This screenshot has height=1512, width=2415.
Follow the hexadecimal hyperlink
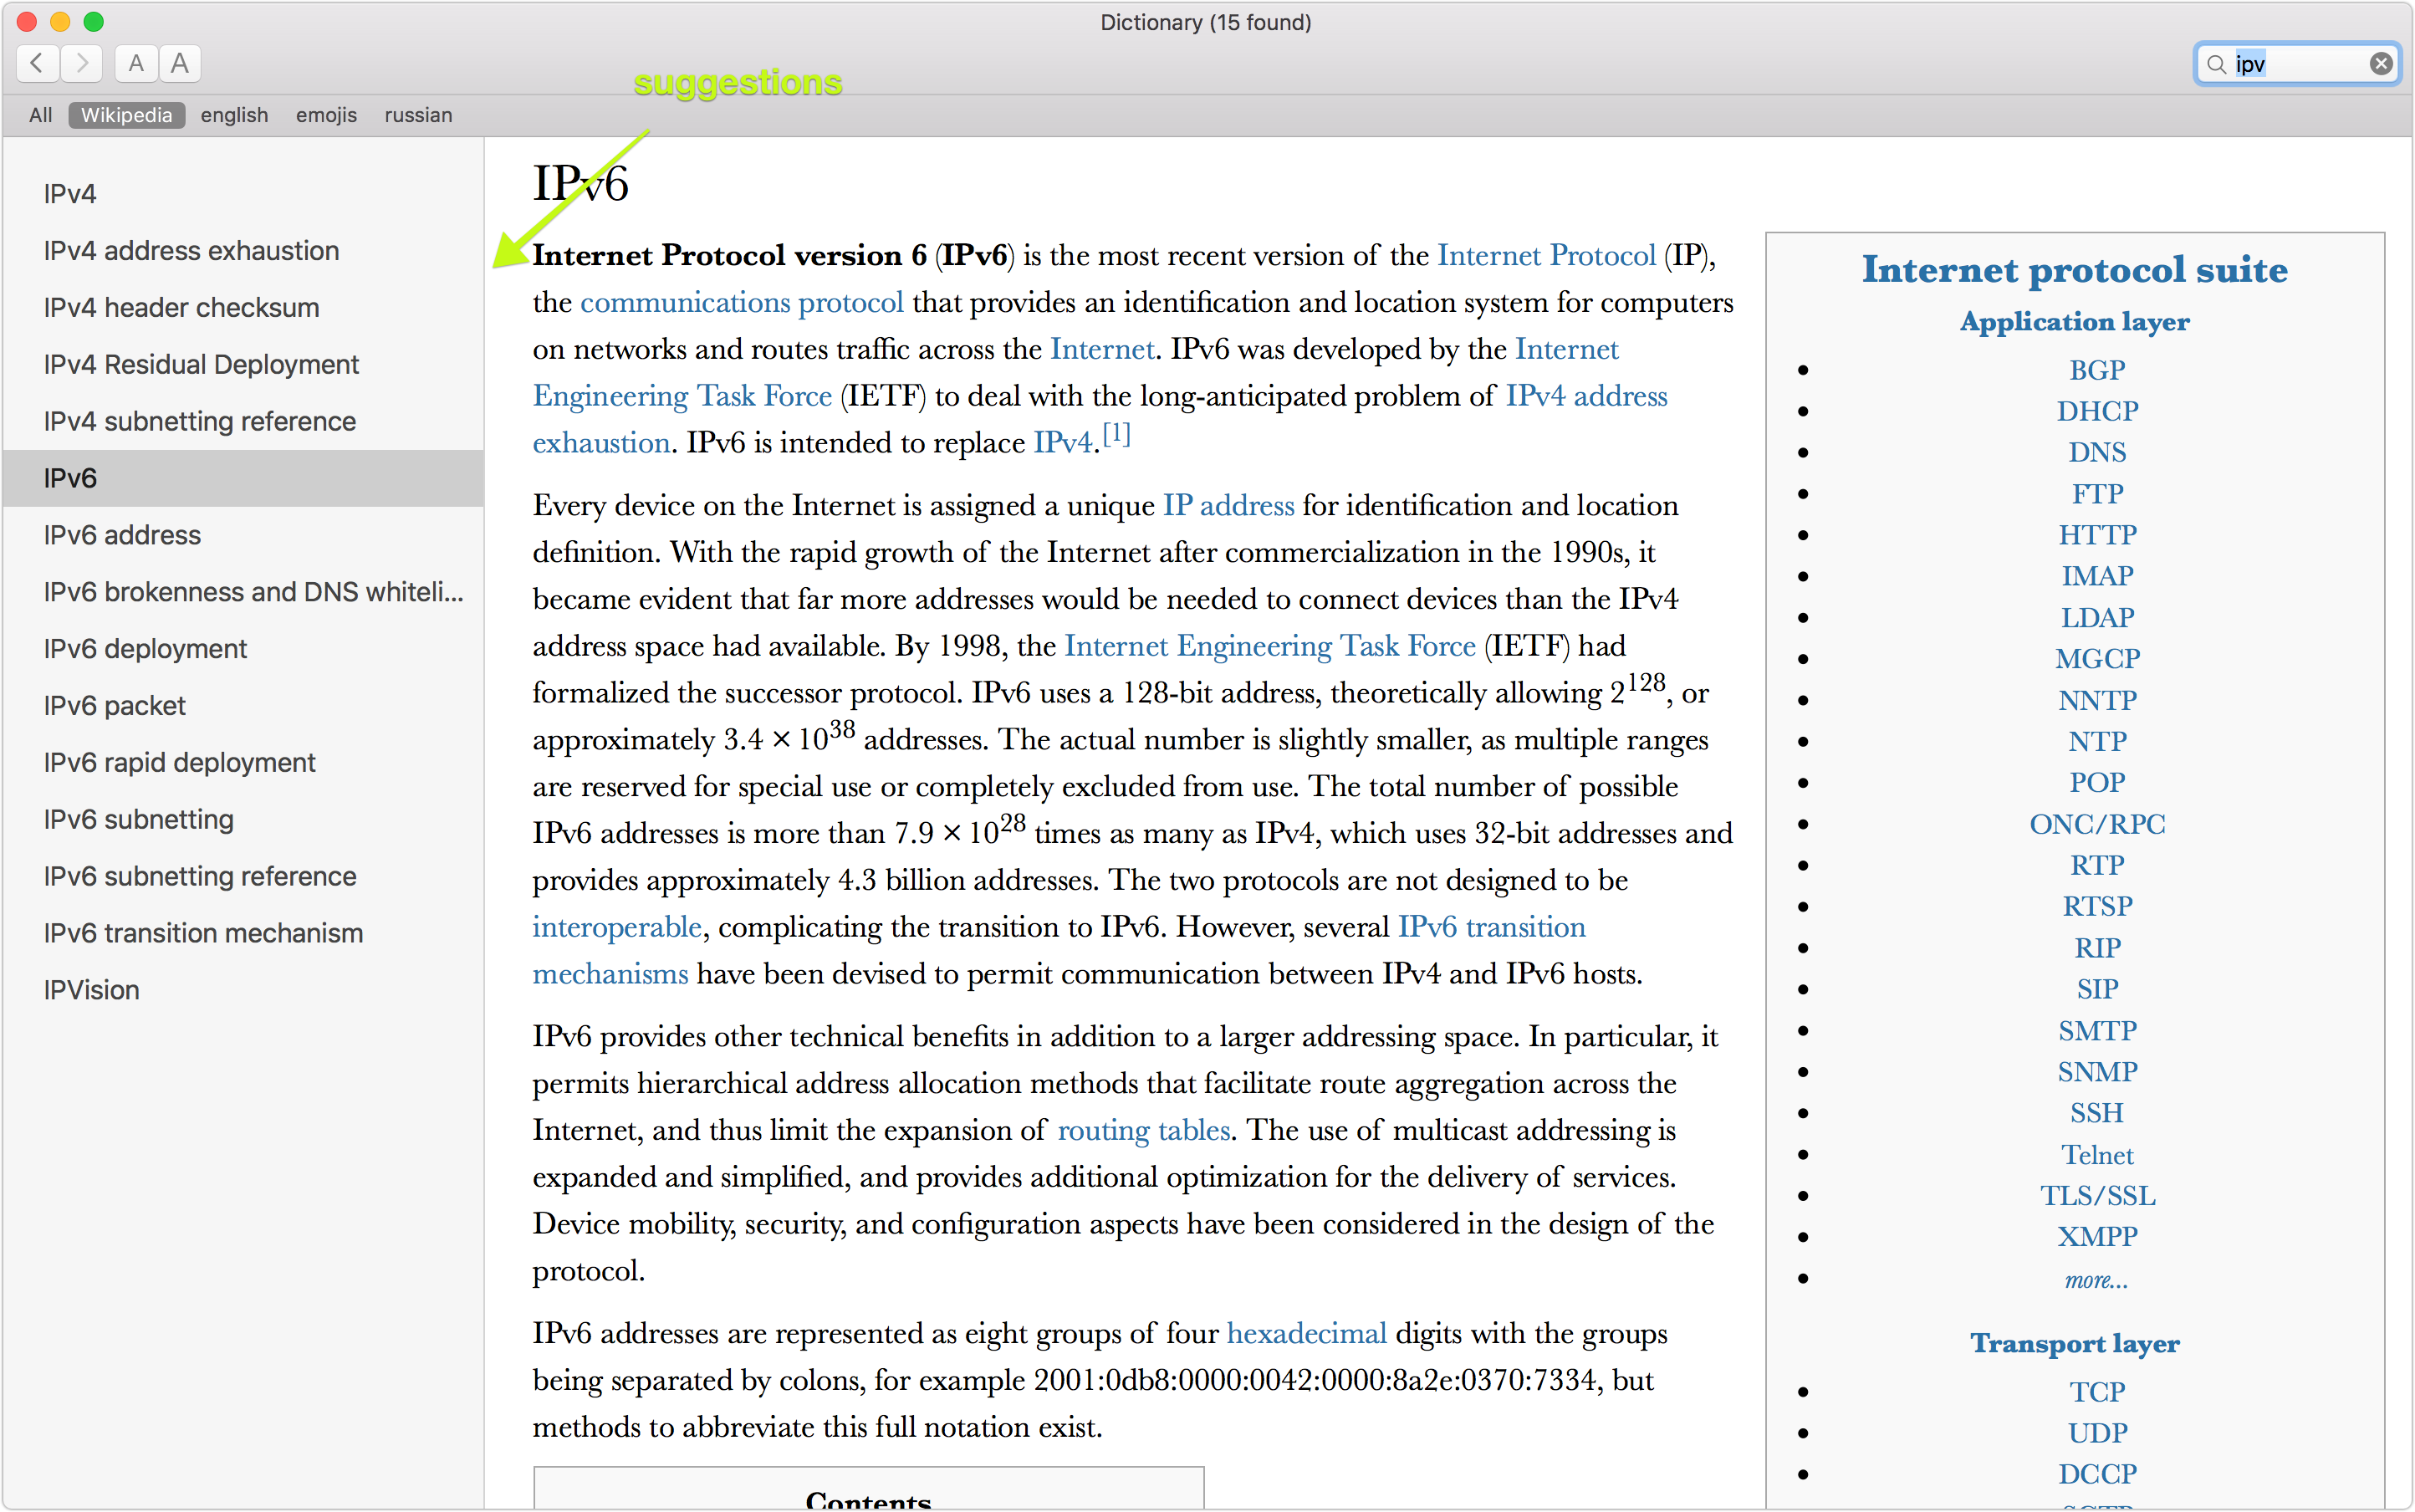[1306, 1333]
